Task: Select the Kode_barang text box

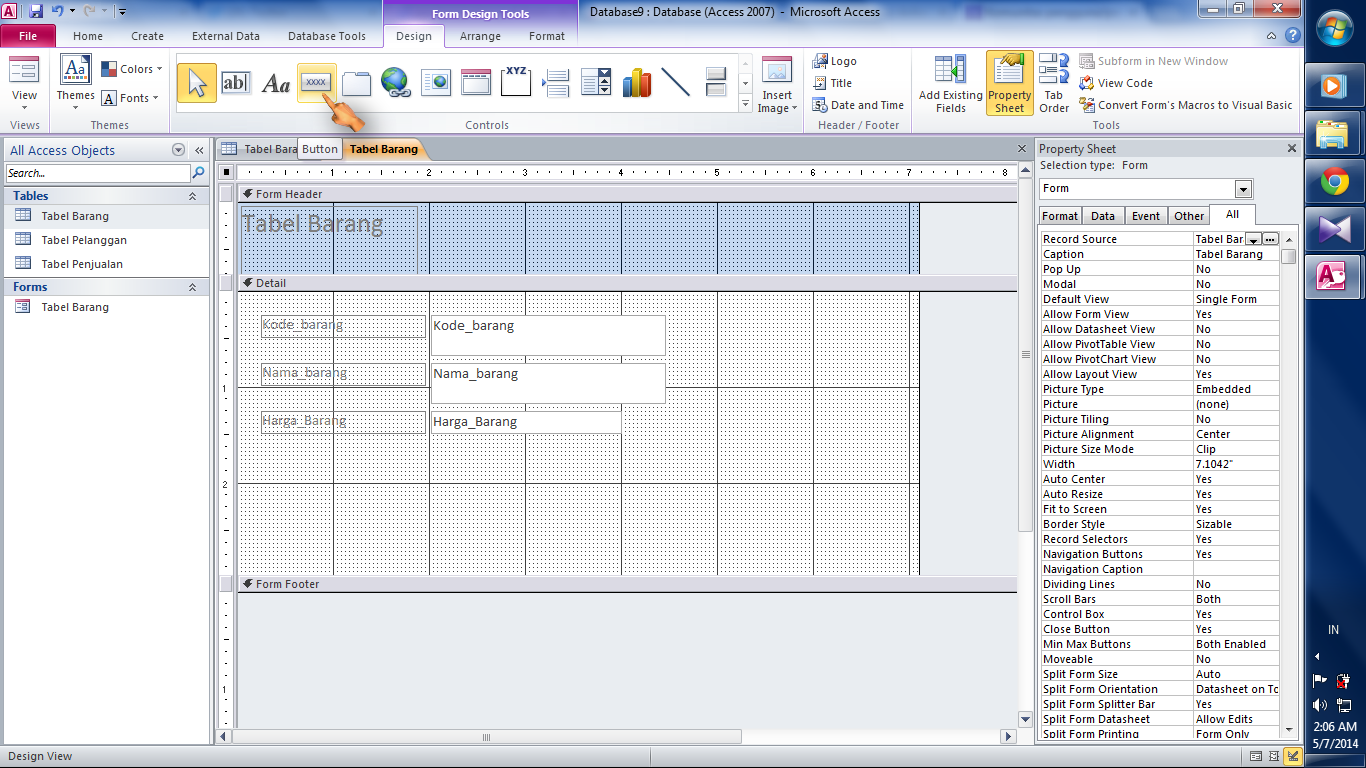Action: tap(548, 335)
